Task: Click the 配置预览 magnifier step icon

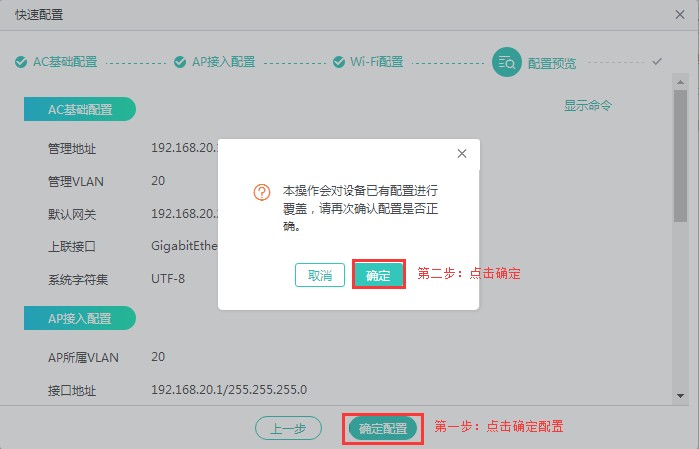Action: click(506, 62)
